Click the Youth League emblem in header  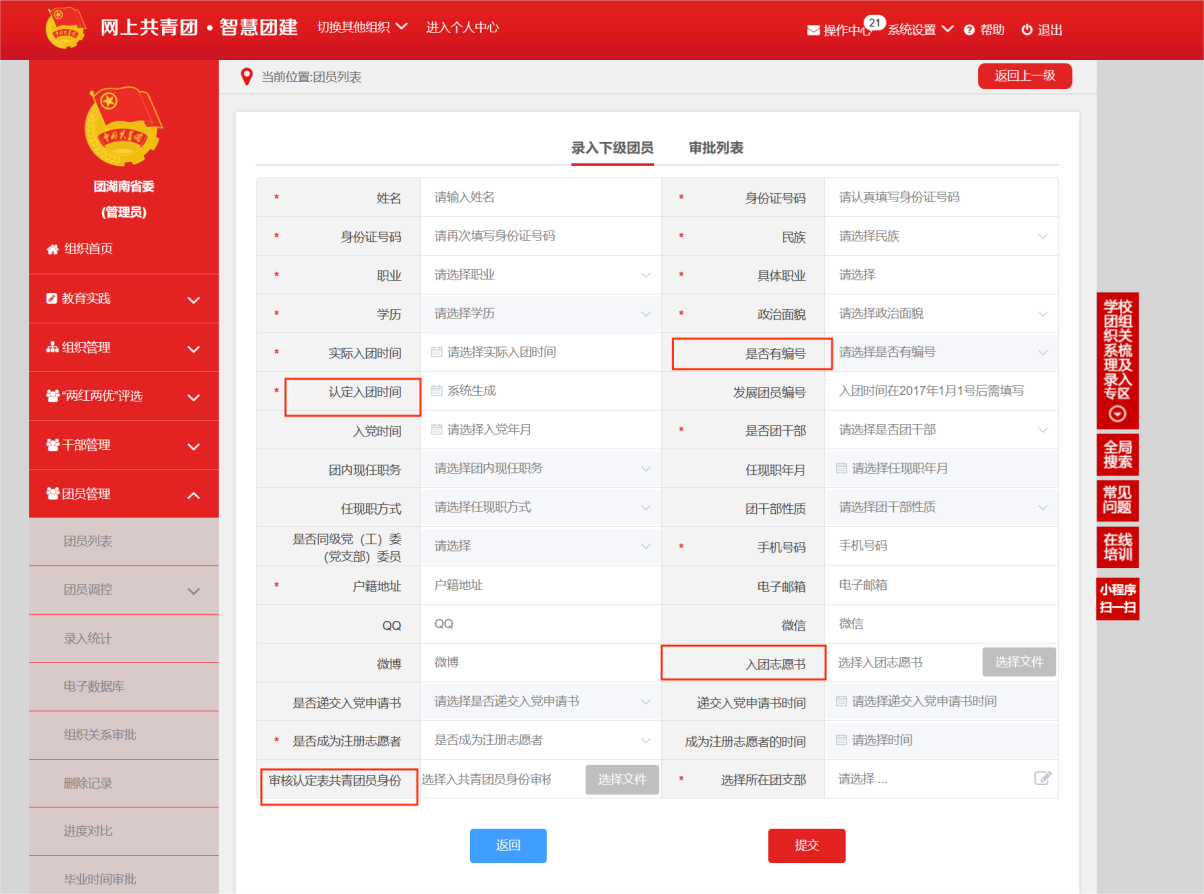[x=66, y=28]
